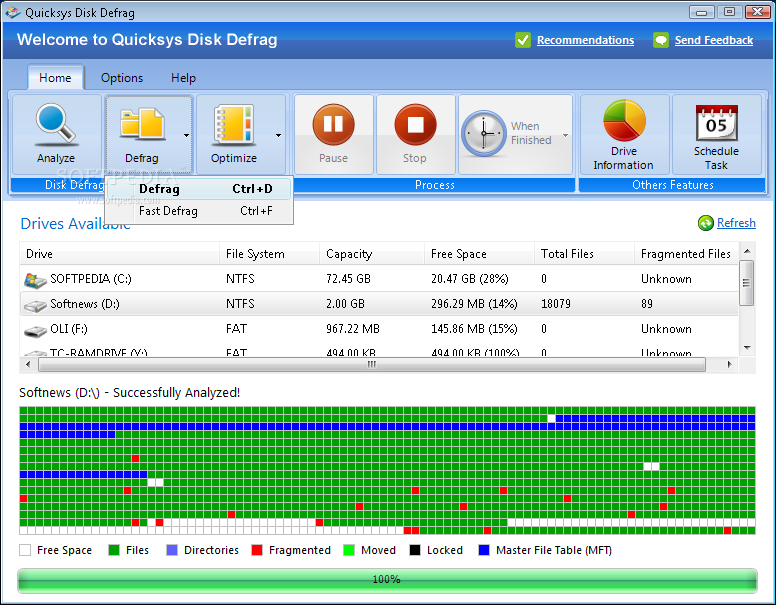The width and height of the screenshot is (776, 605).
Task: Click the 967.22 MB capacity cell
Action: pyautogui.click(x=352, y=329)
